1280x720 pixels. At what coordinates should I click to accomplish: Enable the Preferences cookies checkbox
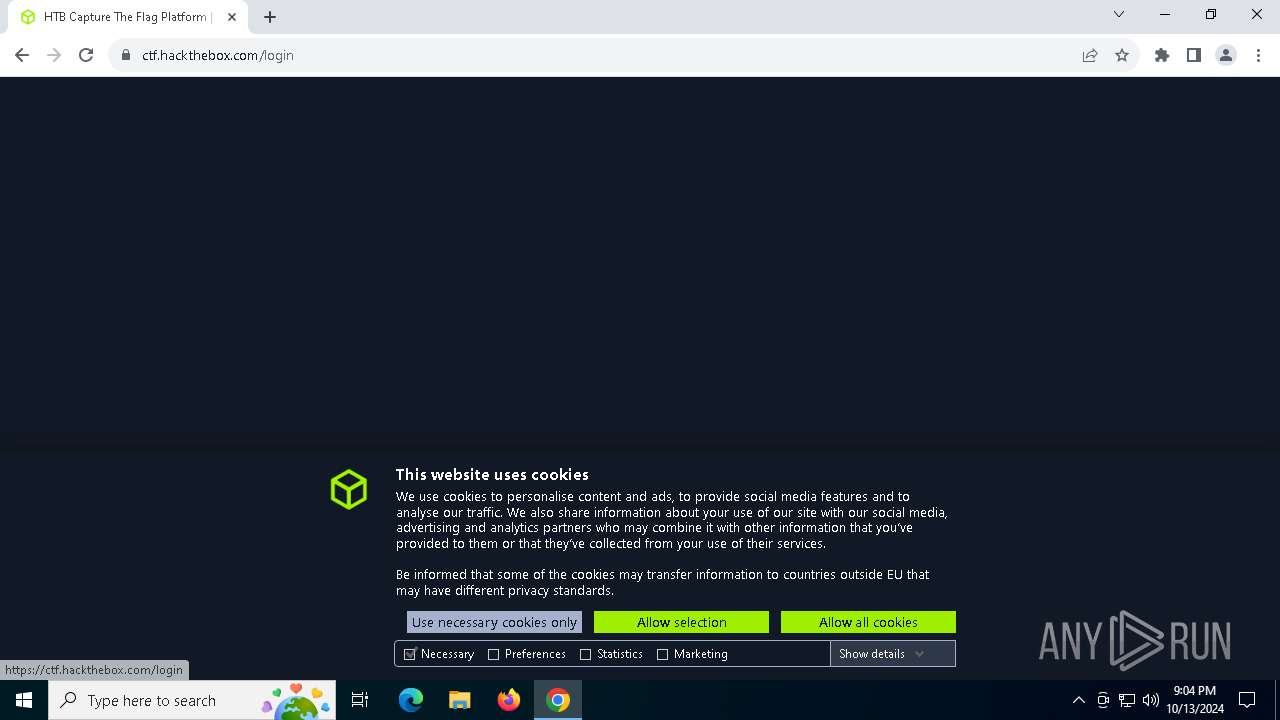click(493, 654)
